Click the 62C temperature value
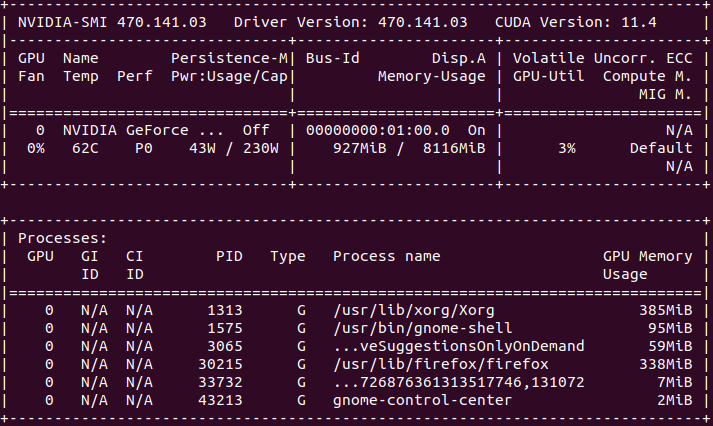 85,149
